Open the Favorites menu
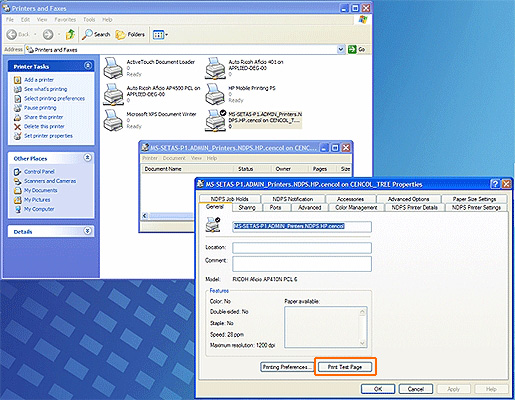515x400 pixels. (65, 20)
